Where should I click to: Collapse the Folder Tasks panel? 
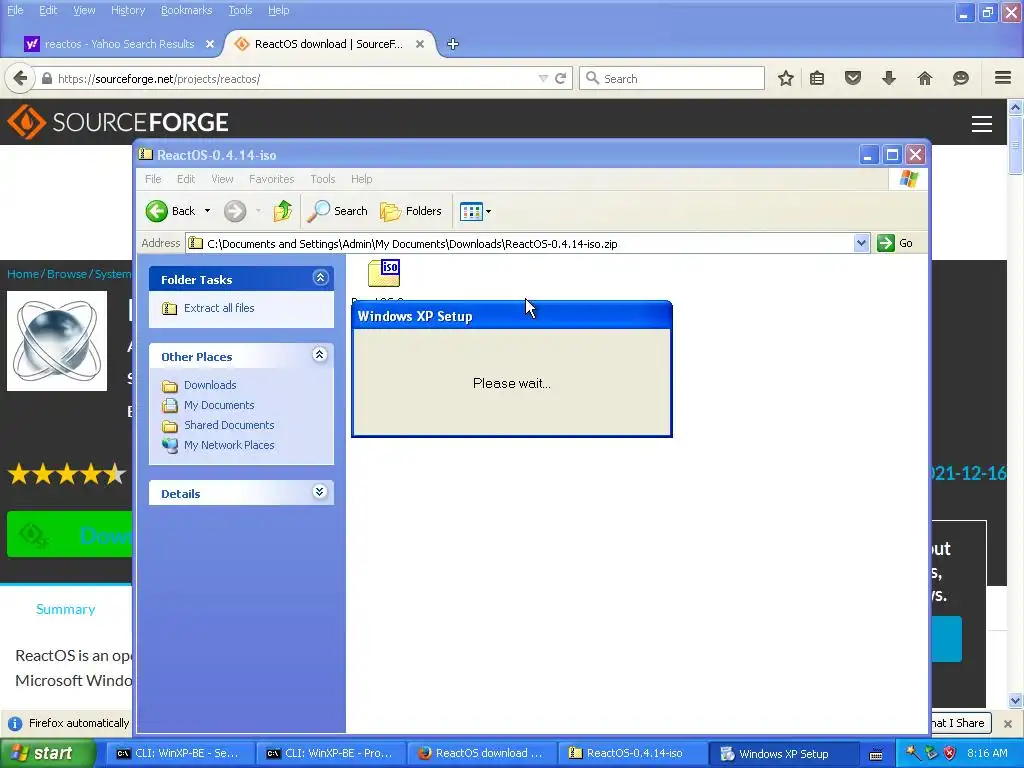pos(320,278)
